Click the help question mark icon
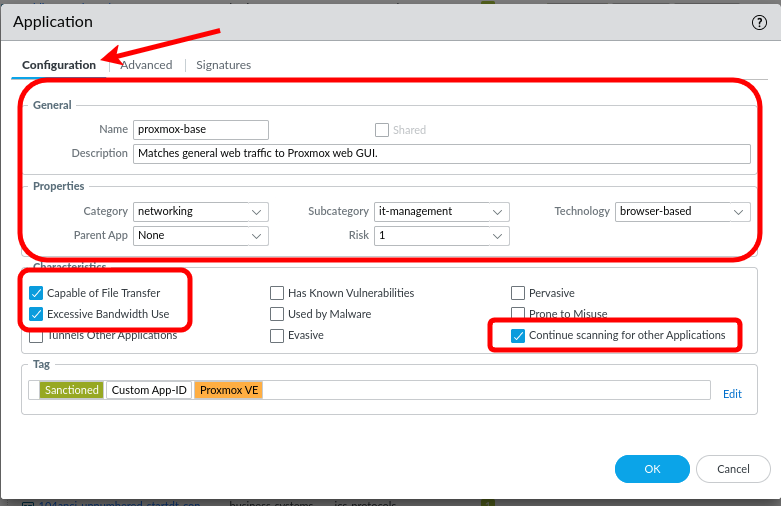This screenshot has height=506, width=781. pyautogui.click(x=759, y=22)
